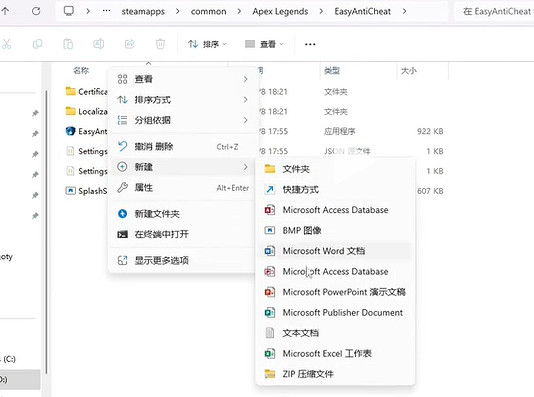
Task: Choose 在终端中打开 in context menu
Action: [183, 234]
